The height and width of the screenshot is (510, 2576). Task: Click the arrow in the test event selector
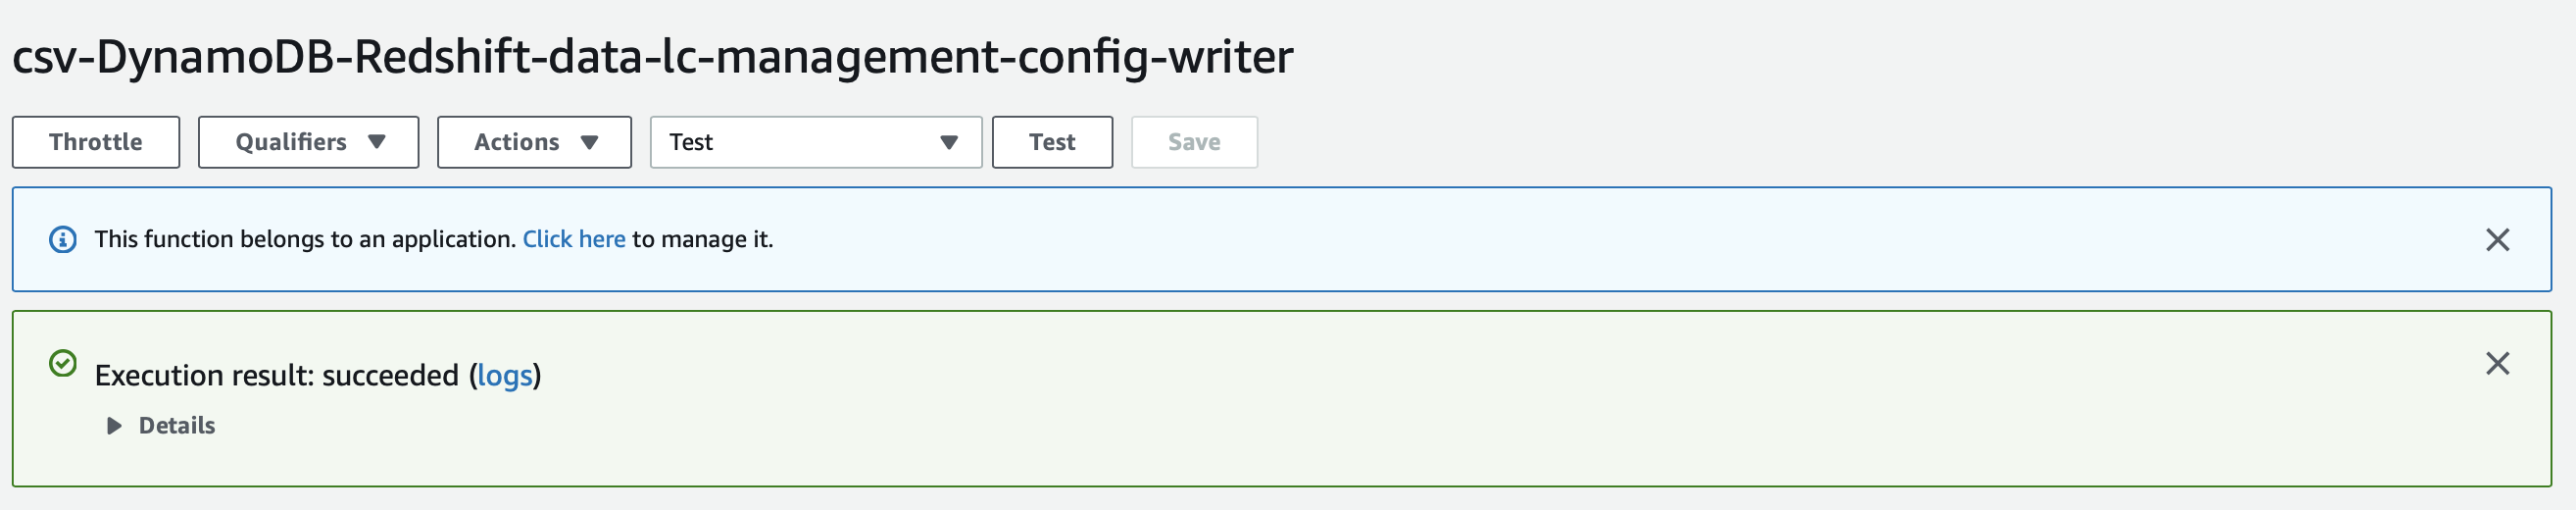[949, 142]
